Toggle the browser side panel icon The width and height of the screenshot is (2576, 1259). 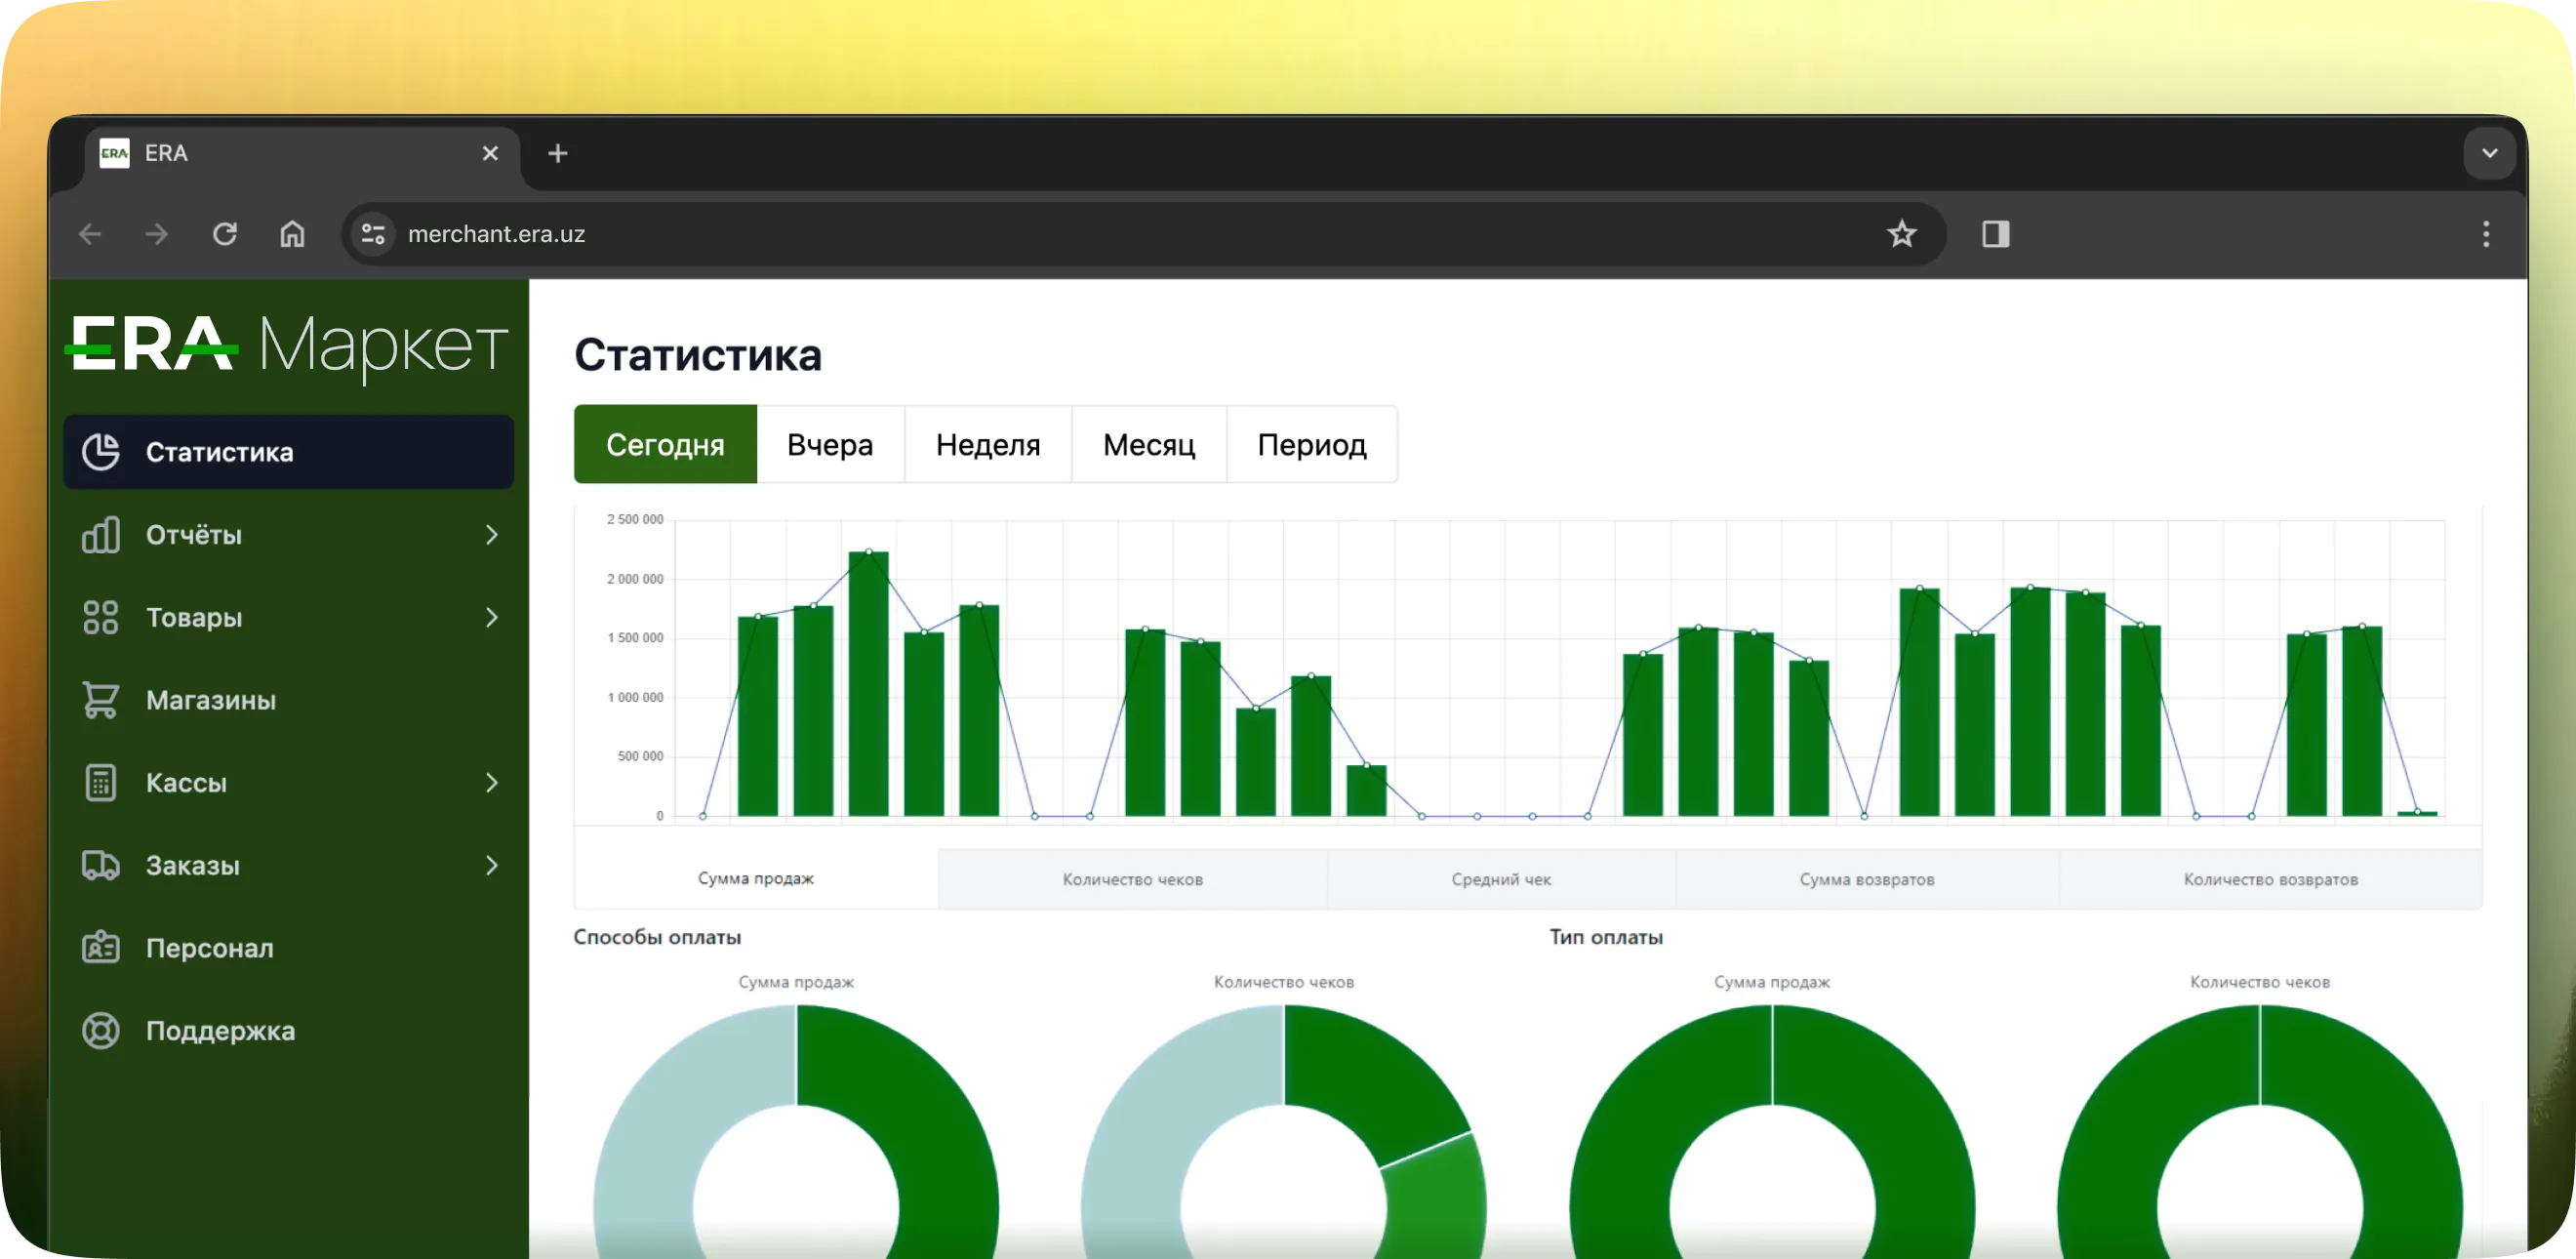1995,234
